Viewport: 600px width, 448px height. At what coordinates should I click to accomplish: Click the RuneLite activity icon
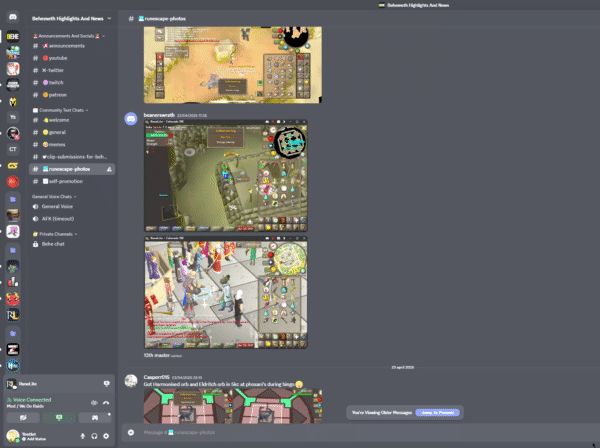click(11, 384)
